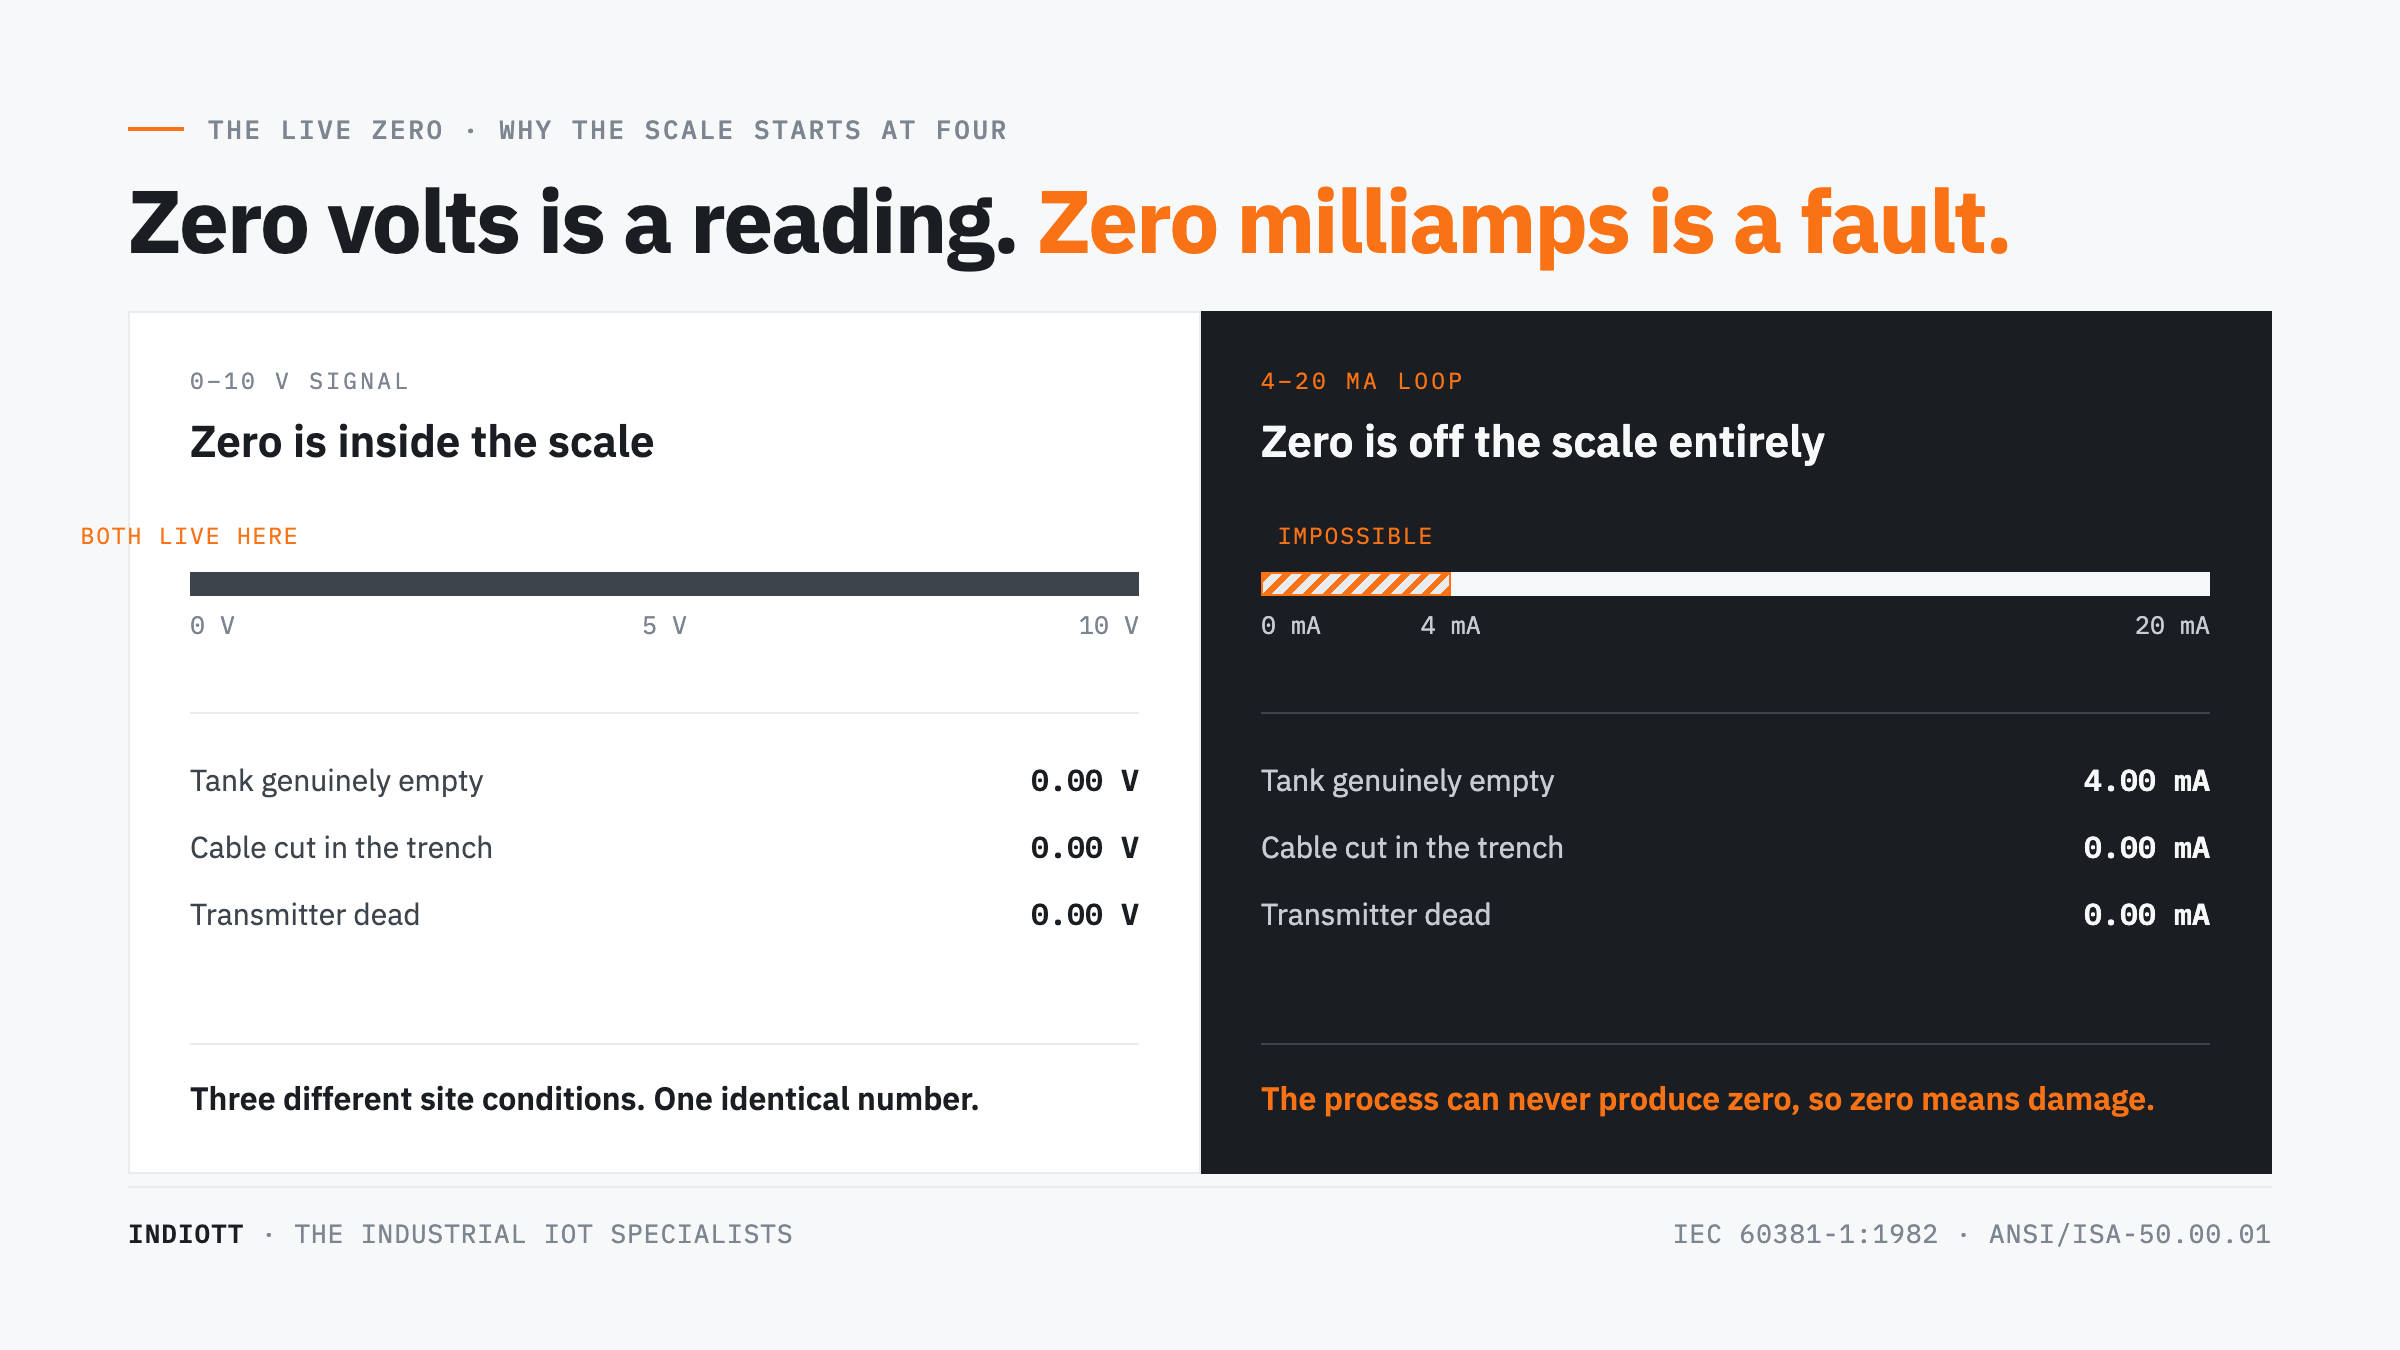Click the orange striped IMPOSSIBLE zone on the bar
The height and width of the screenshot is (1350, 2400).
(1355, 584)
